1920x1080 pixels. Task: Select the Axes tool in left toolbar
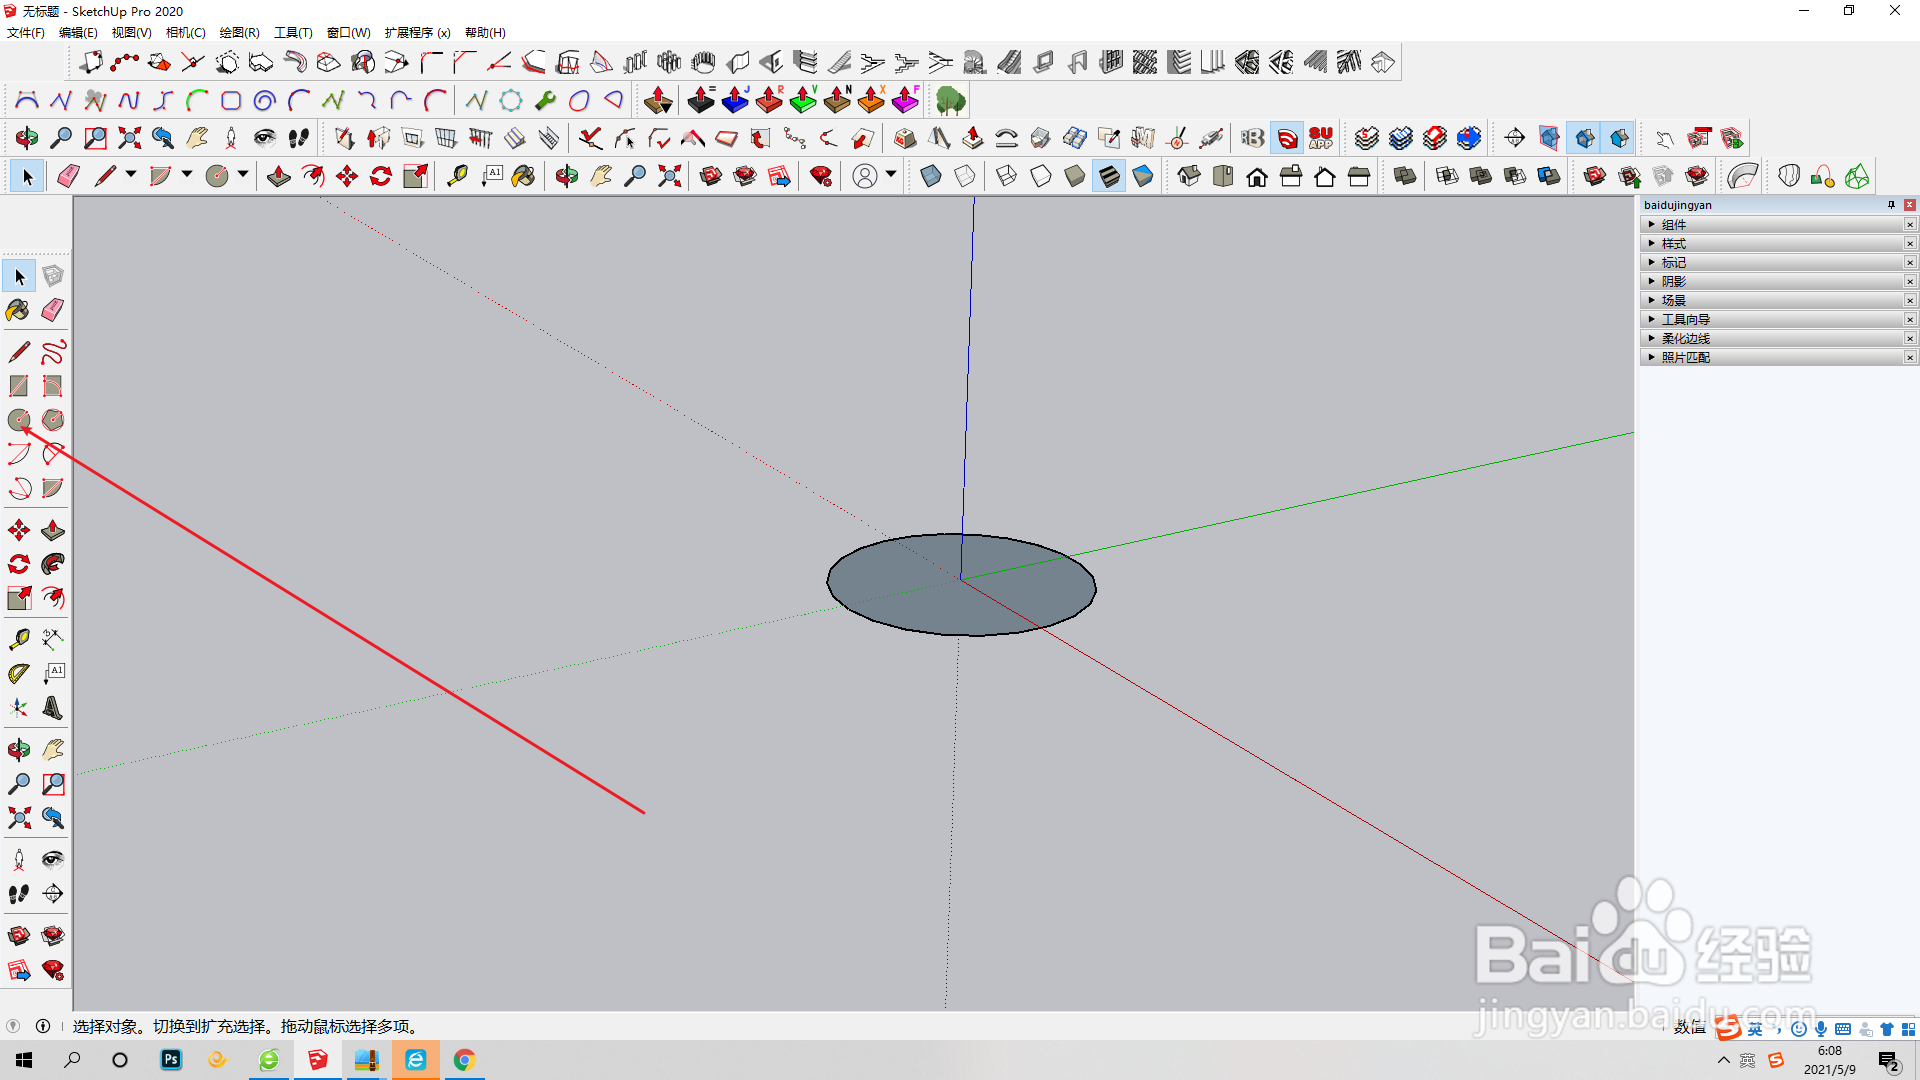point(19,708)
